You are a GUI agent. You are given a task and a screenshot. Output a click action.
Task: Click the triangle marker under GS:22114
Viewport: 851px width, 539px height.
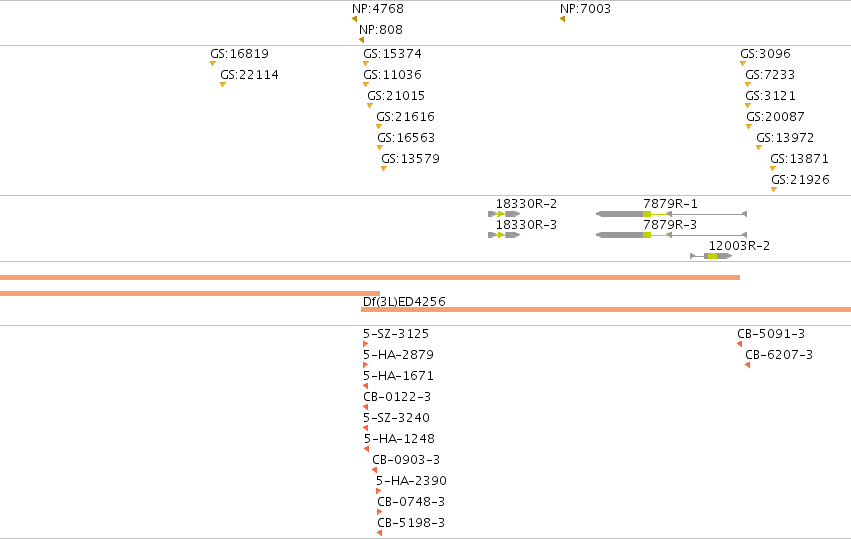tap(223, 84)
